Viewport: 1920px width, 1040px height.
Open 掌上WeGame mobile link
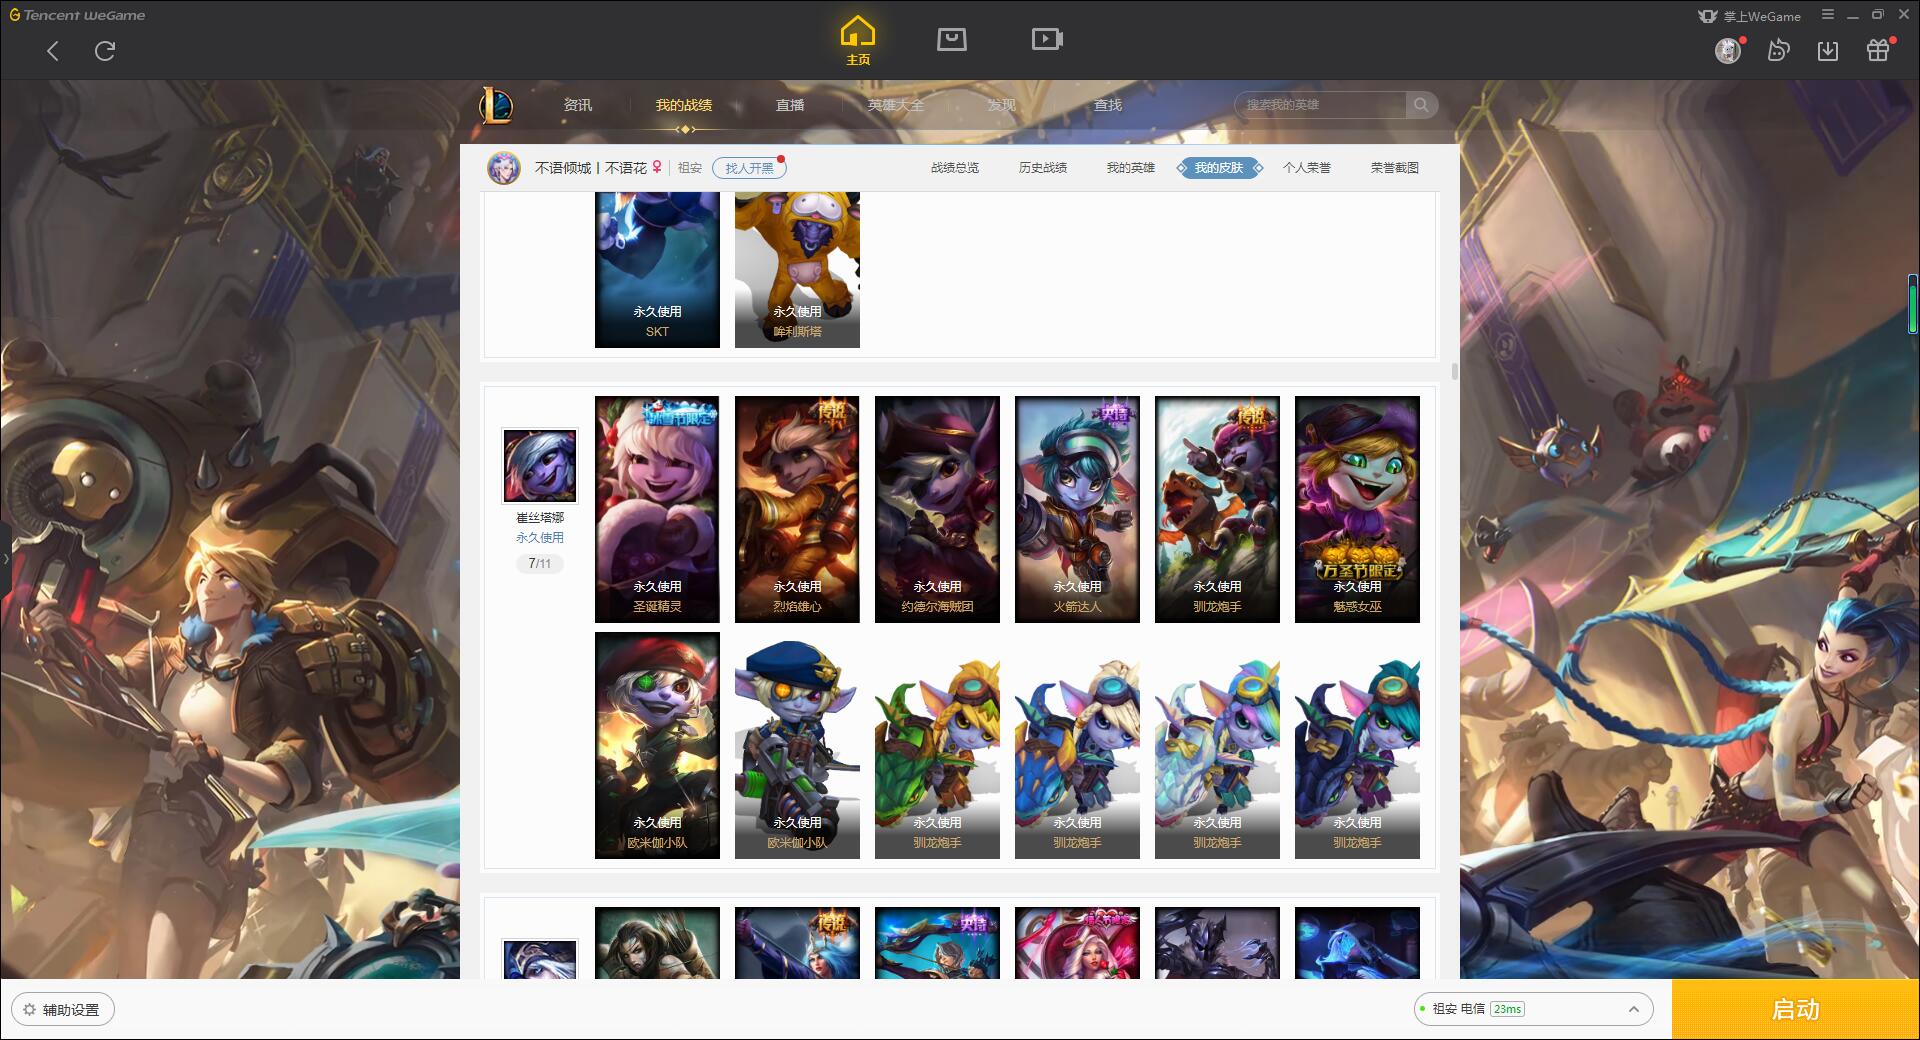click(1749, 16)
